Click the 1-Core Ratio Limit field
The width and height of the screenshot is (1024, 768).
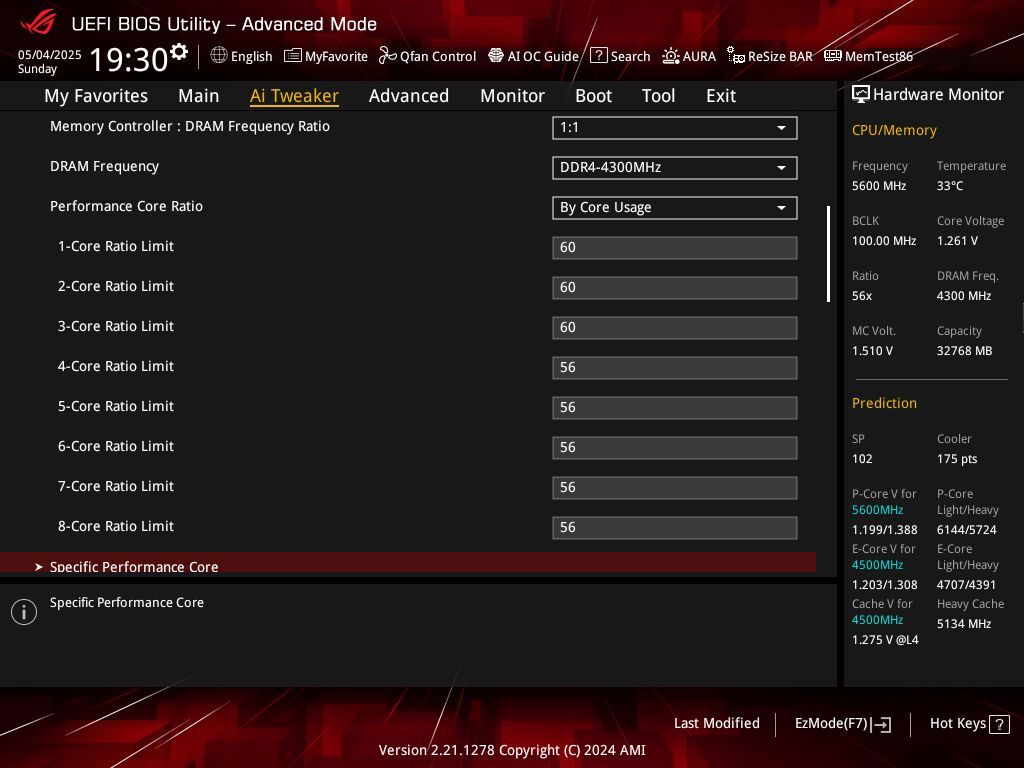pyautogui.click(x=675, y=248)
